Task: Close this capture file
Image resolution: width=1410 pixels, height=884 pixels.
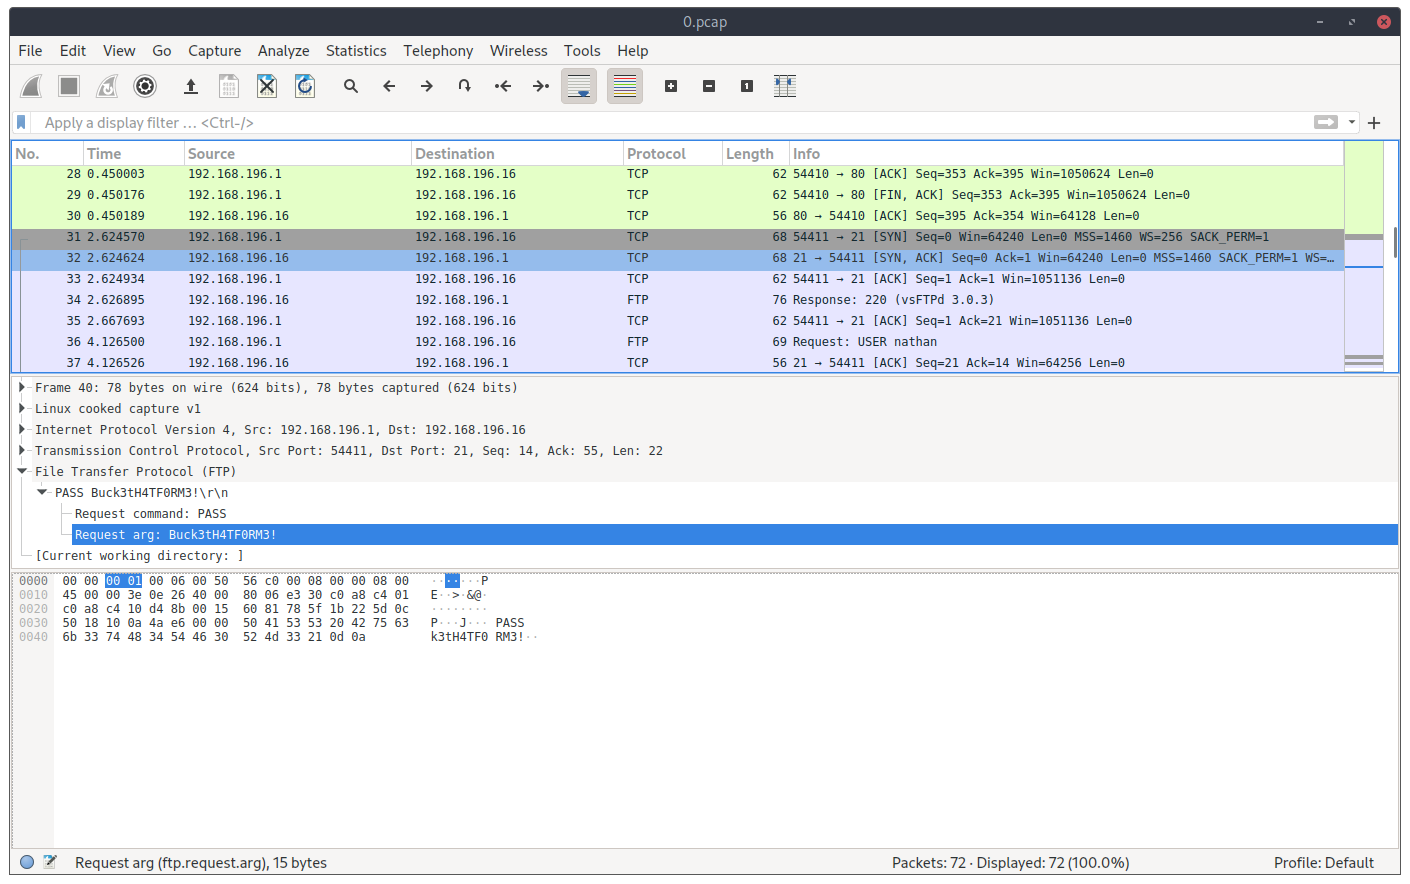Action: [266, 86]
